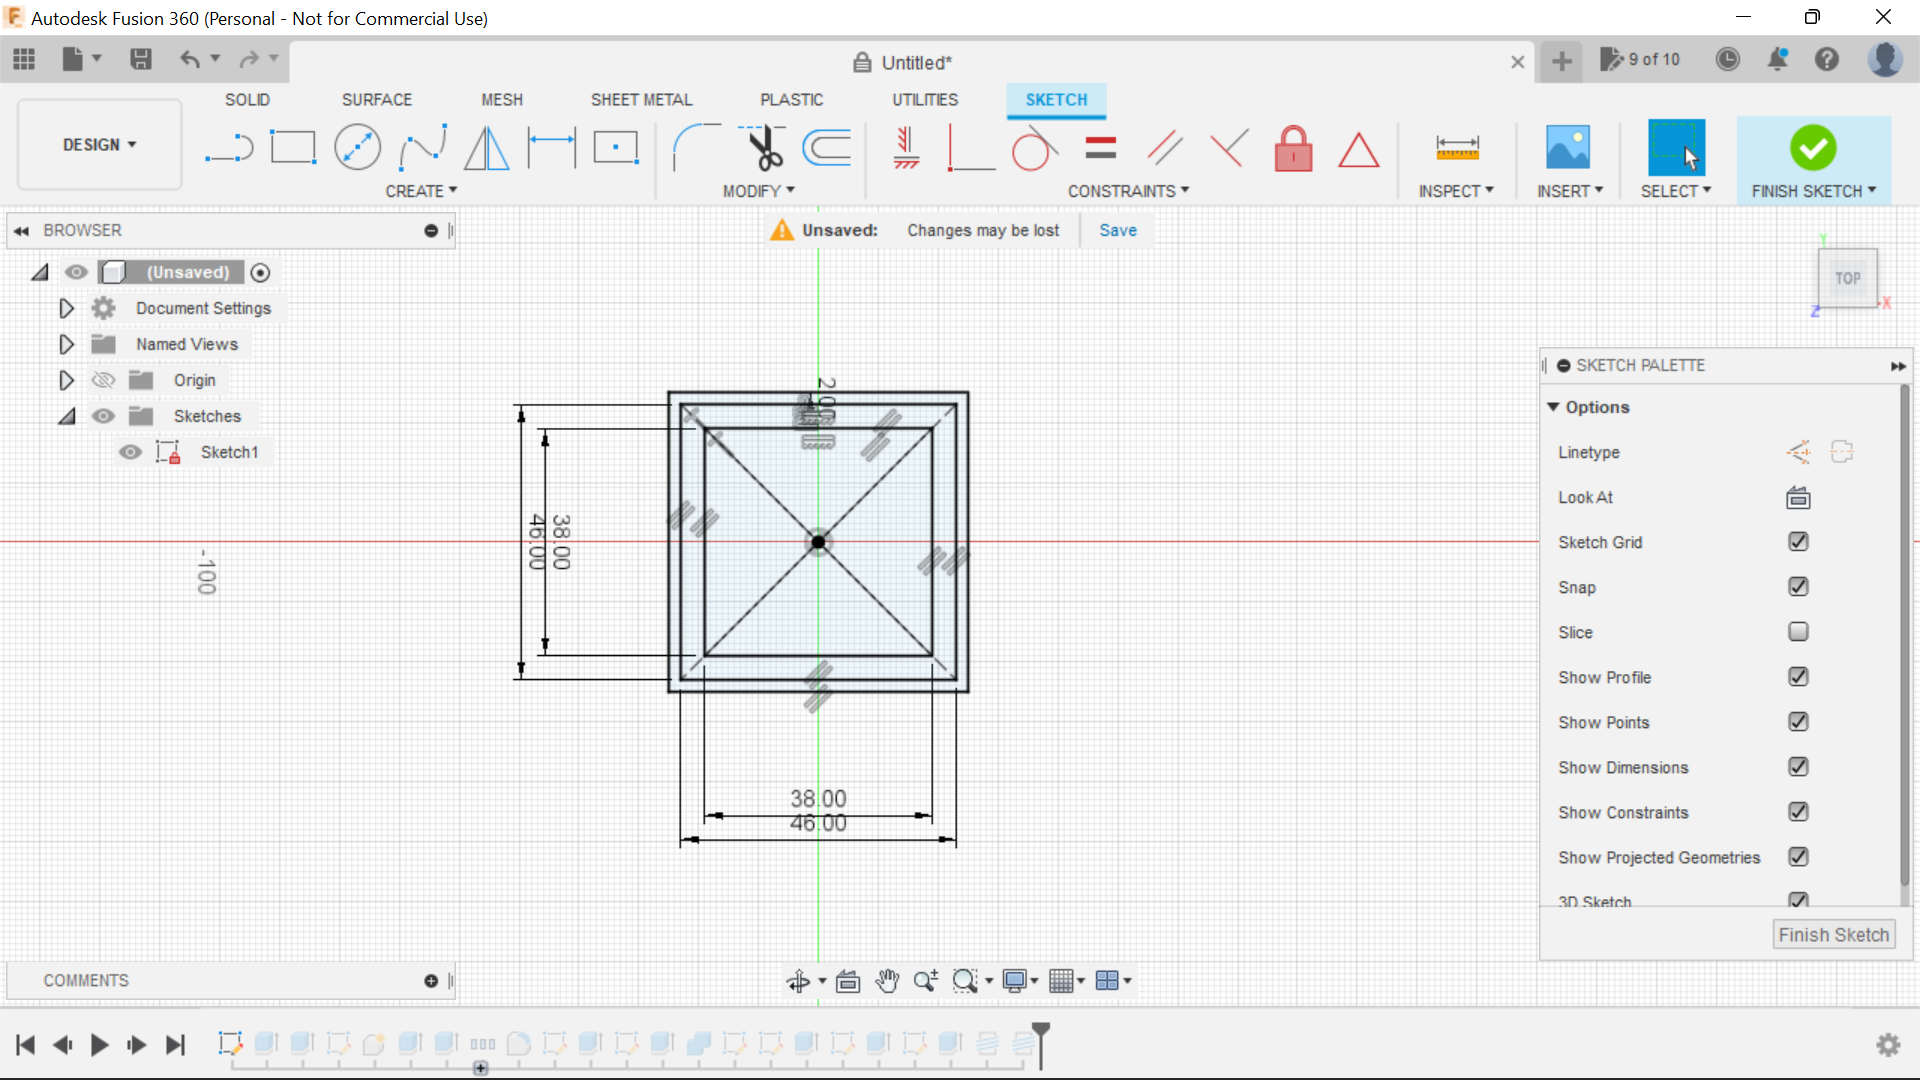Switch to the UTILITIES tab

coord(925,100)
